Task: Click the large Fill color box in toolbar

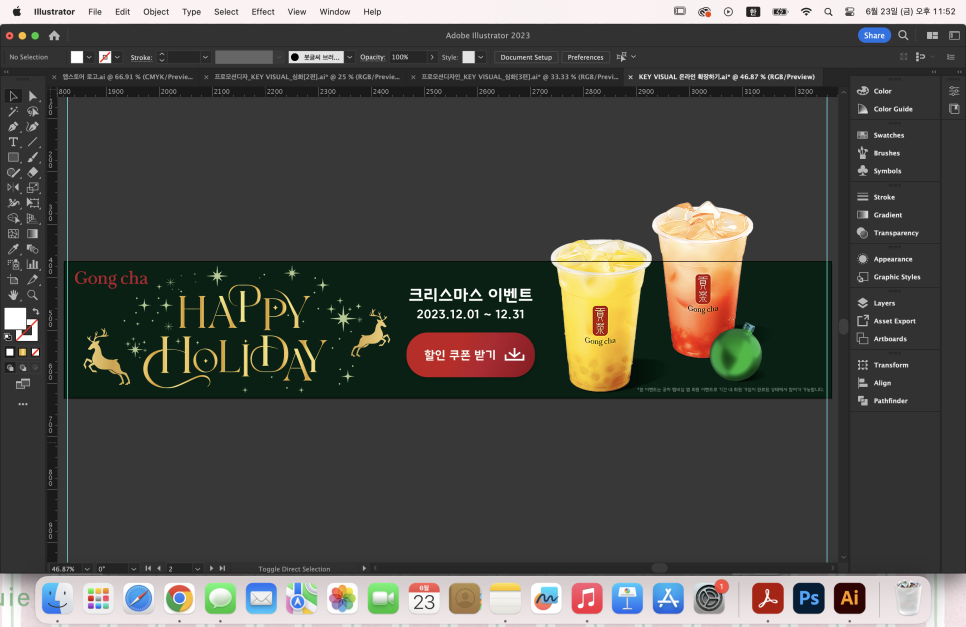Action: pyautogui.click(x=14, y=318)
